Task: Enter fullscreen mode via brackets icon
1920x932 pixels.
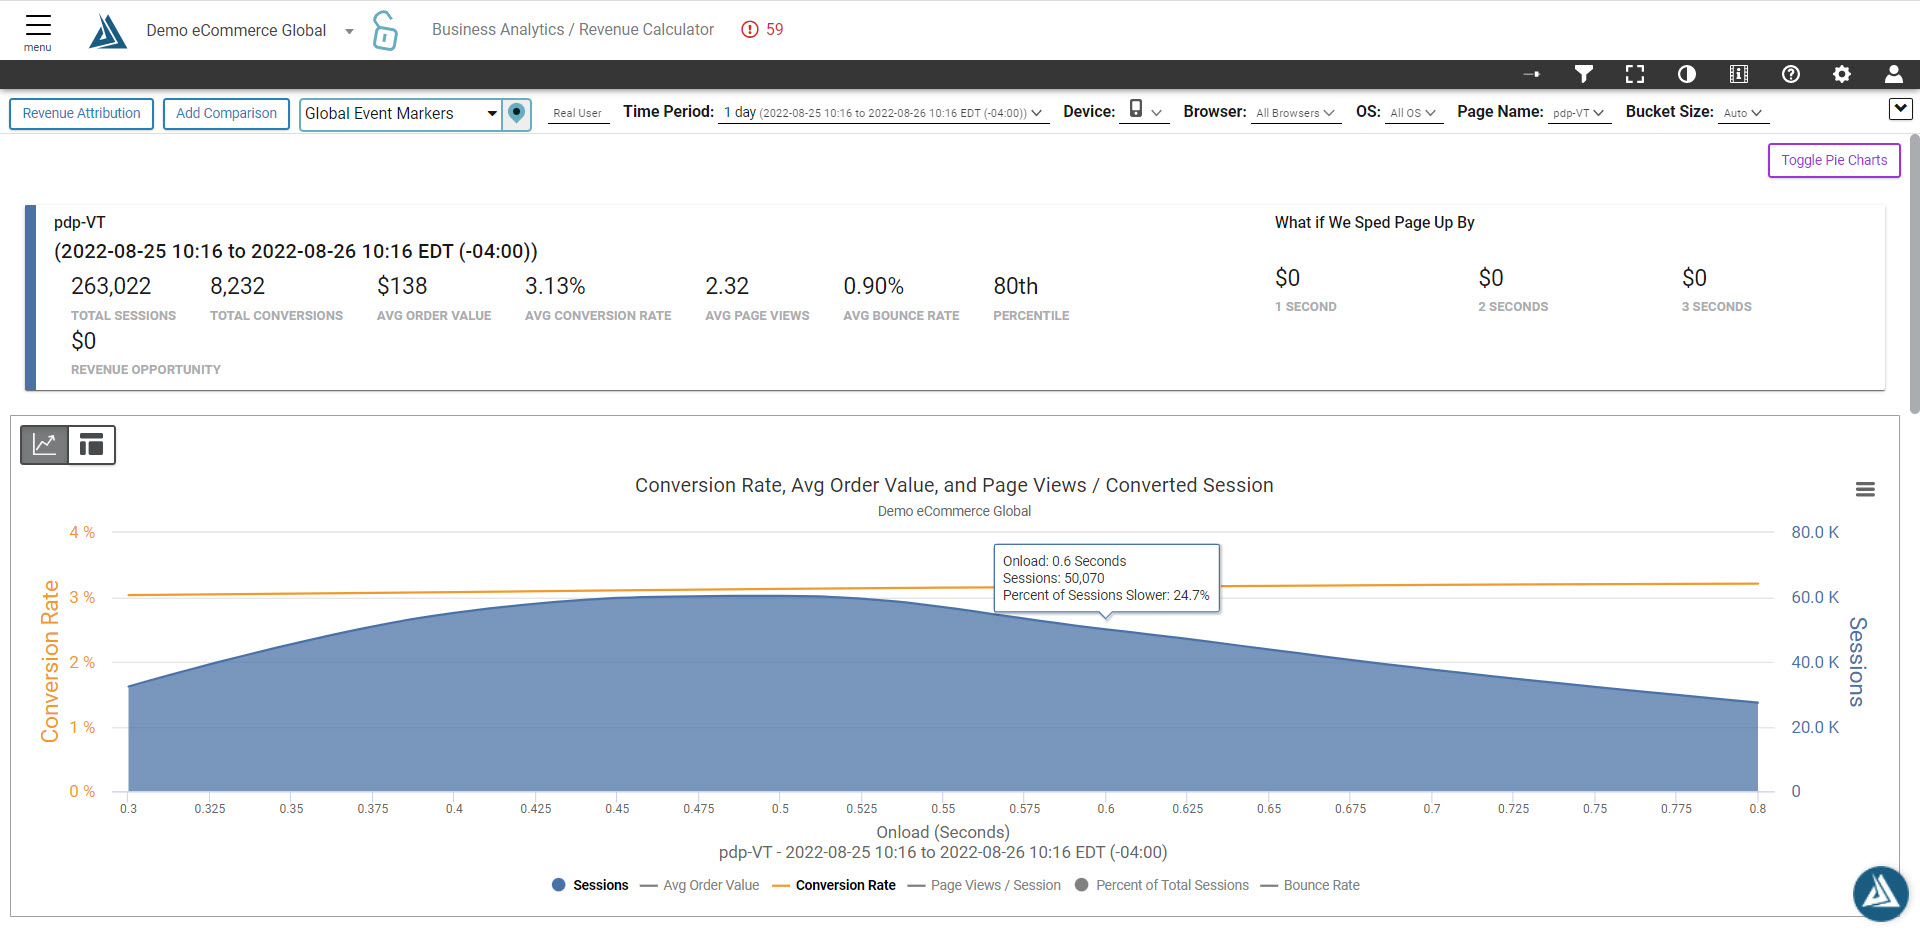Action: point(1635,74)
